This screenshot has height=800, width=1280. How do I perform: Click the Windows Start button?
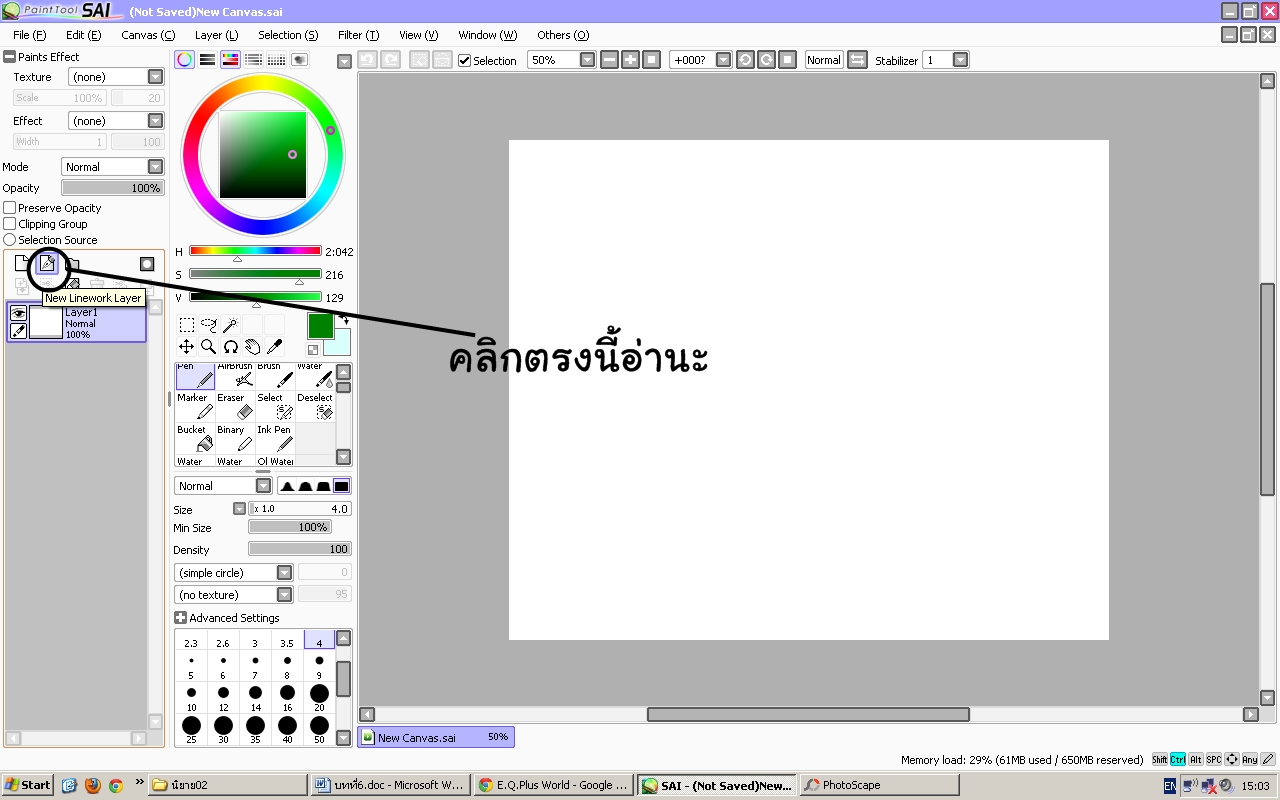point(27,785)
